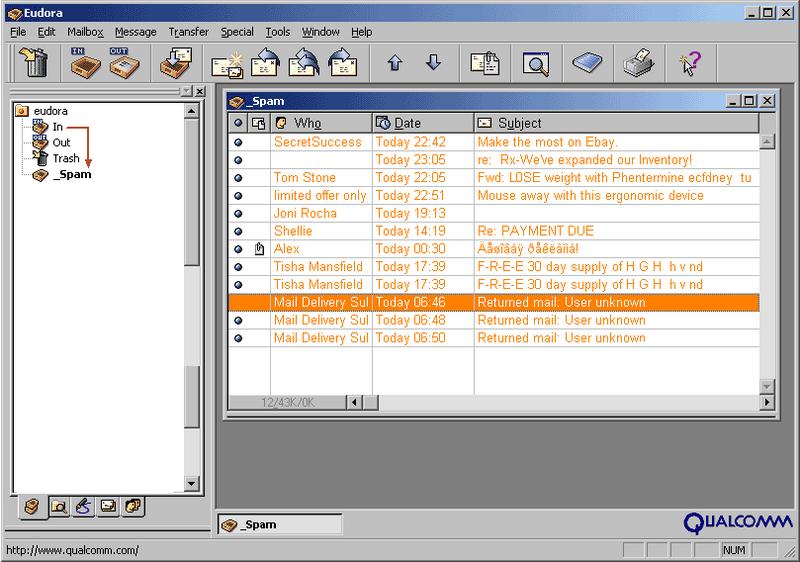Sort messages by the Date column header
This screenshot has height=562, width=800.
point(423,123)
